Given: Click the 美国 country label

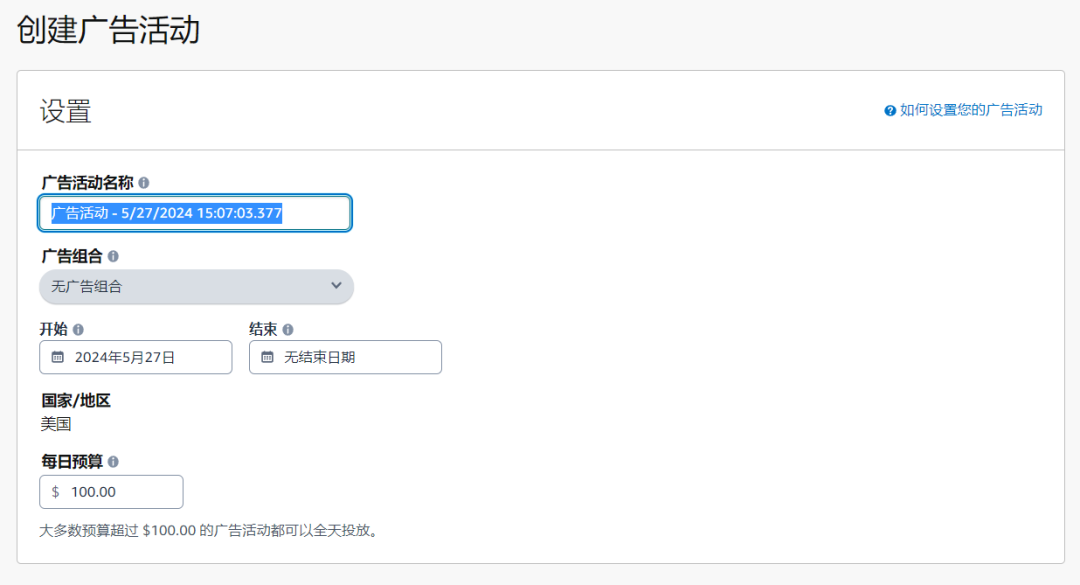Looking at the screenshot, I should 57,423.
